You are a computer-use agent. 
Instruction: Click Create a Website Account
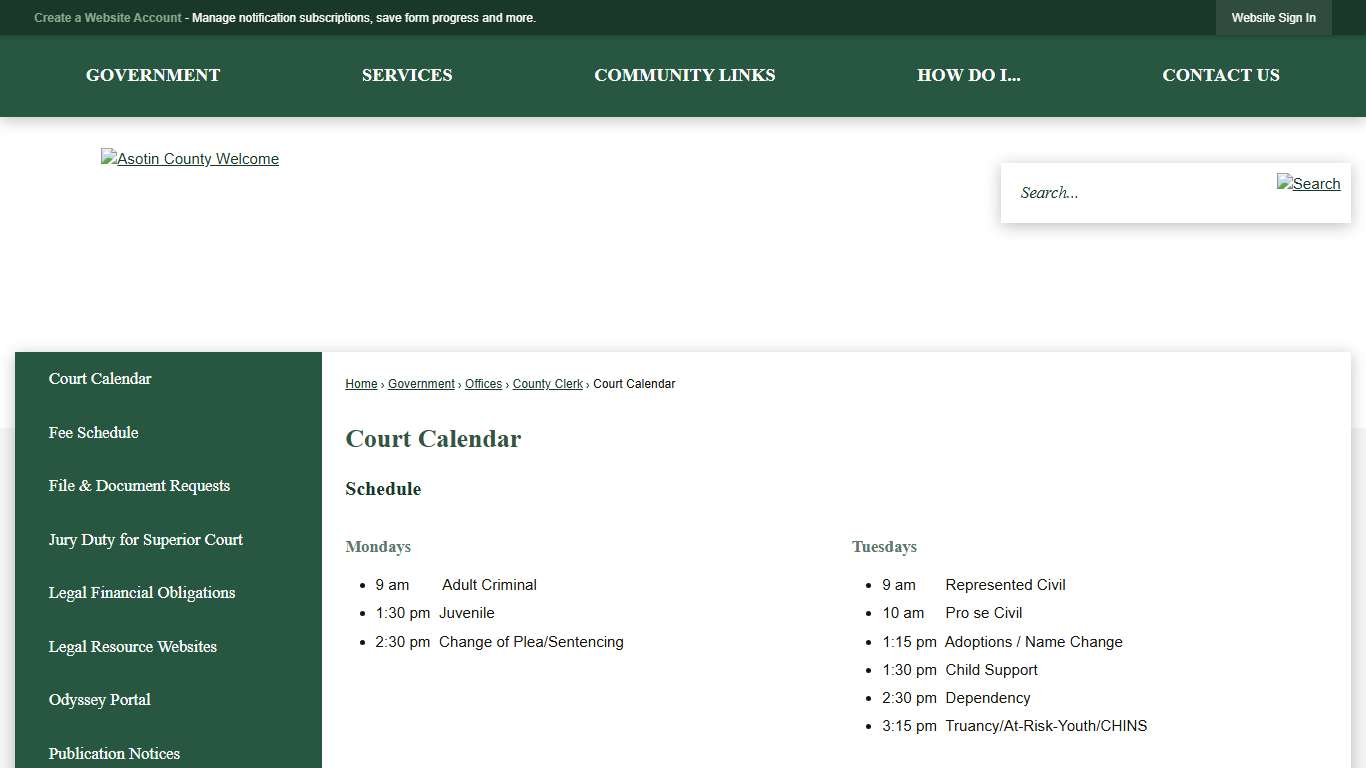point(107,17)
